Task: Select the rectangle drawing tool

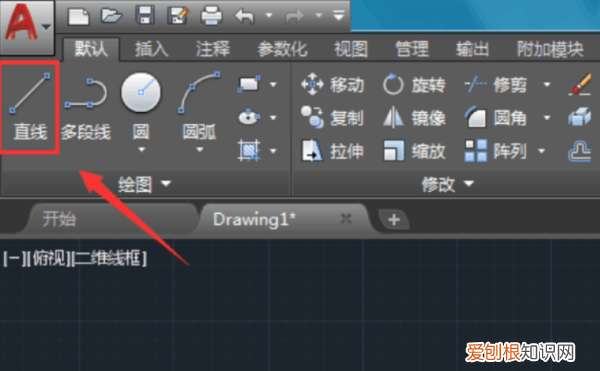Action: tap(249, 84)
